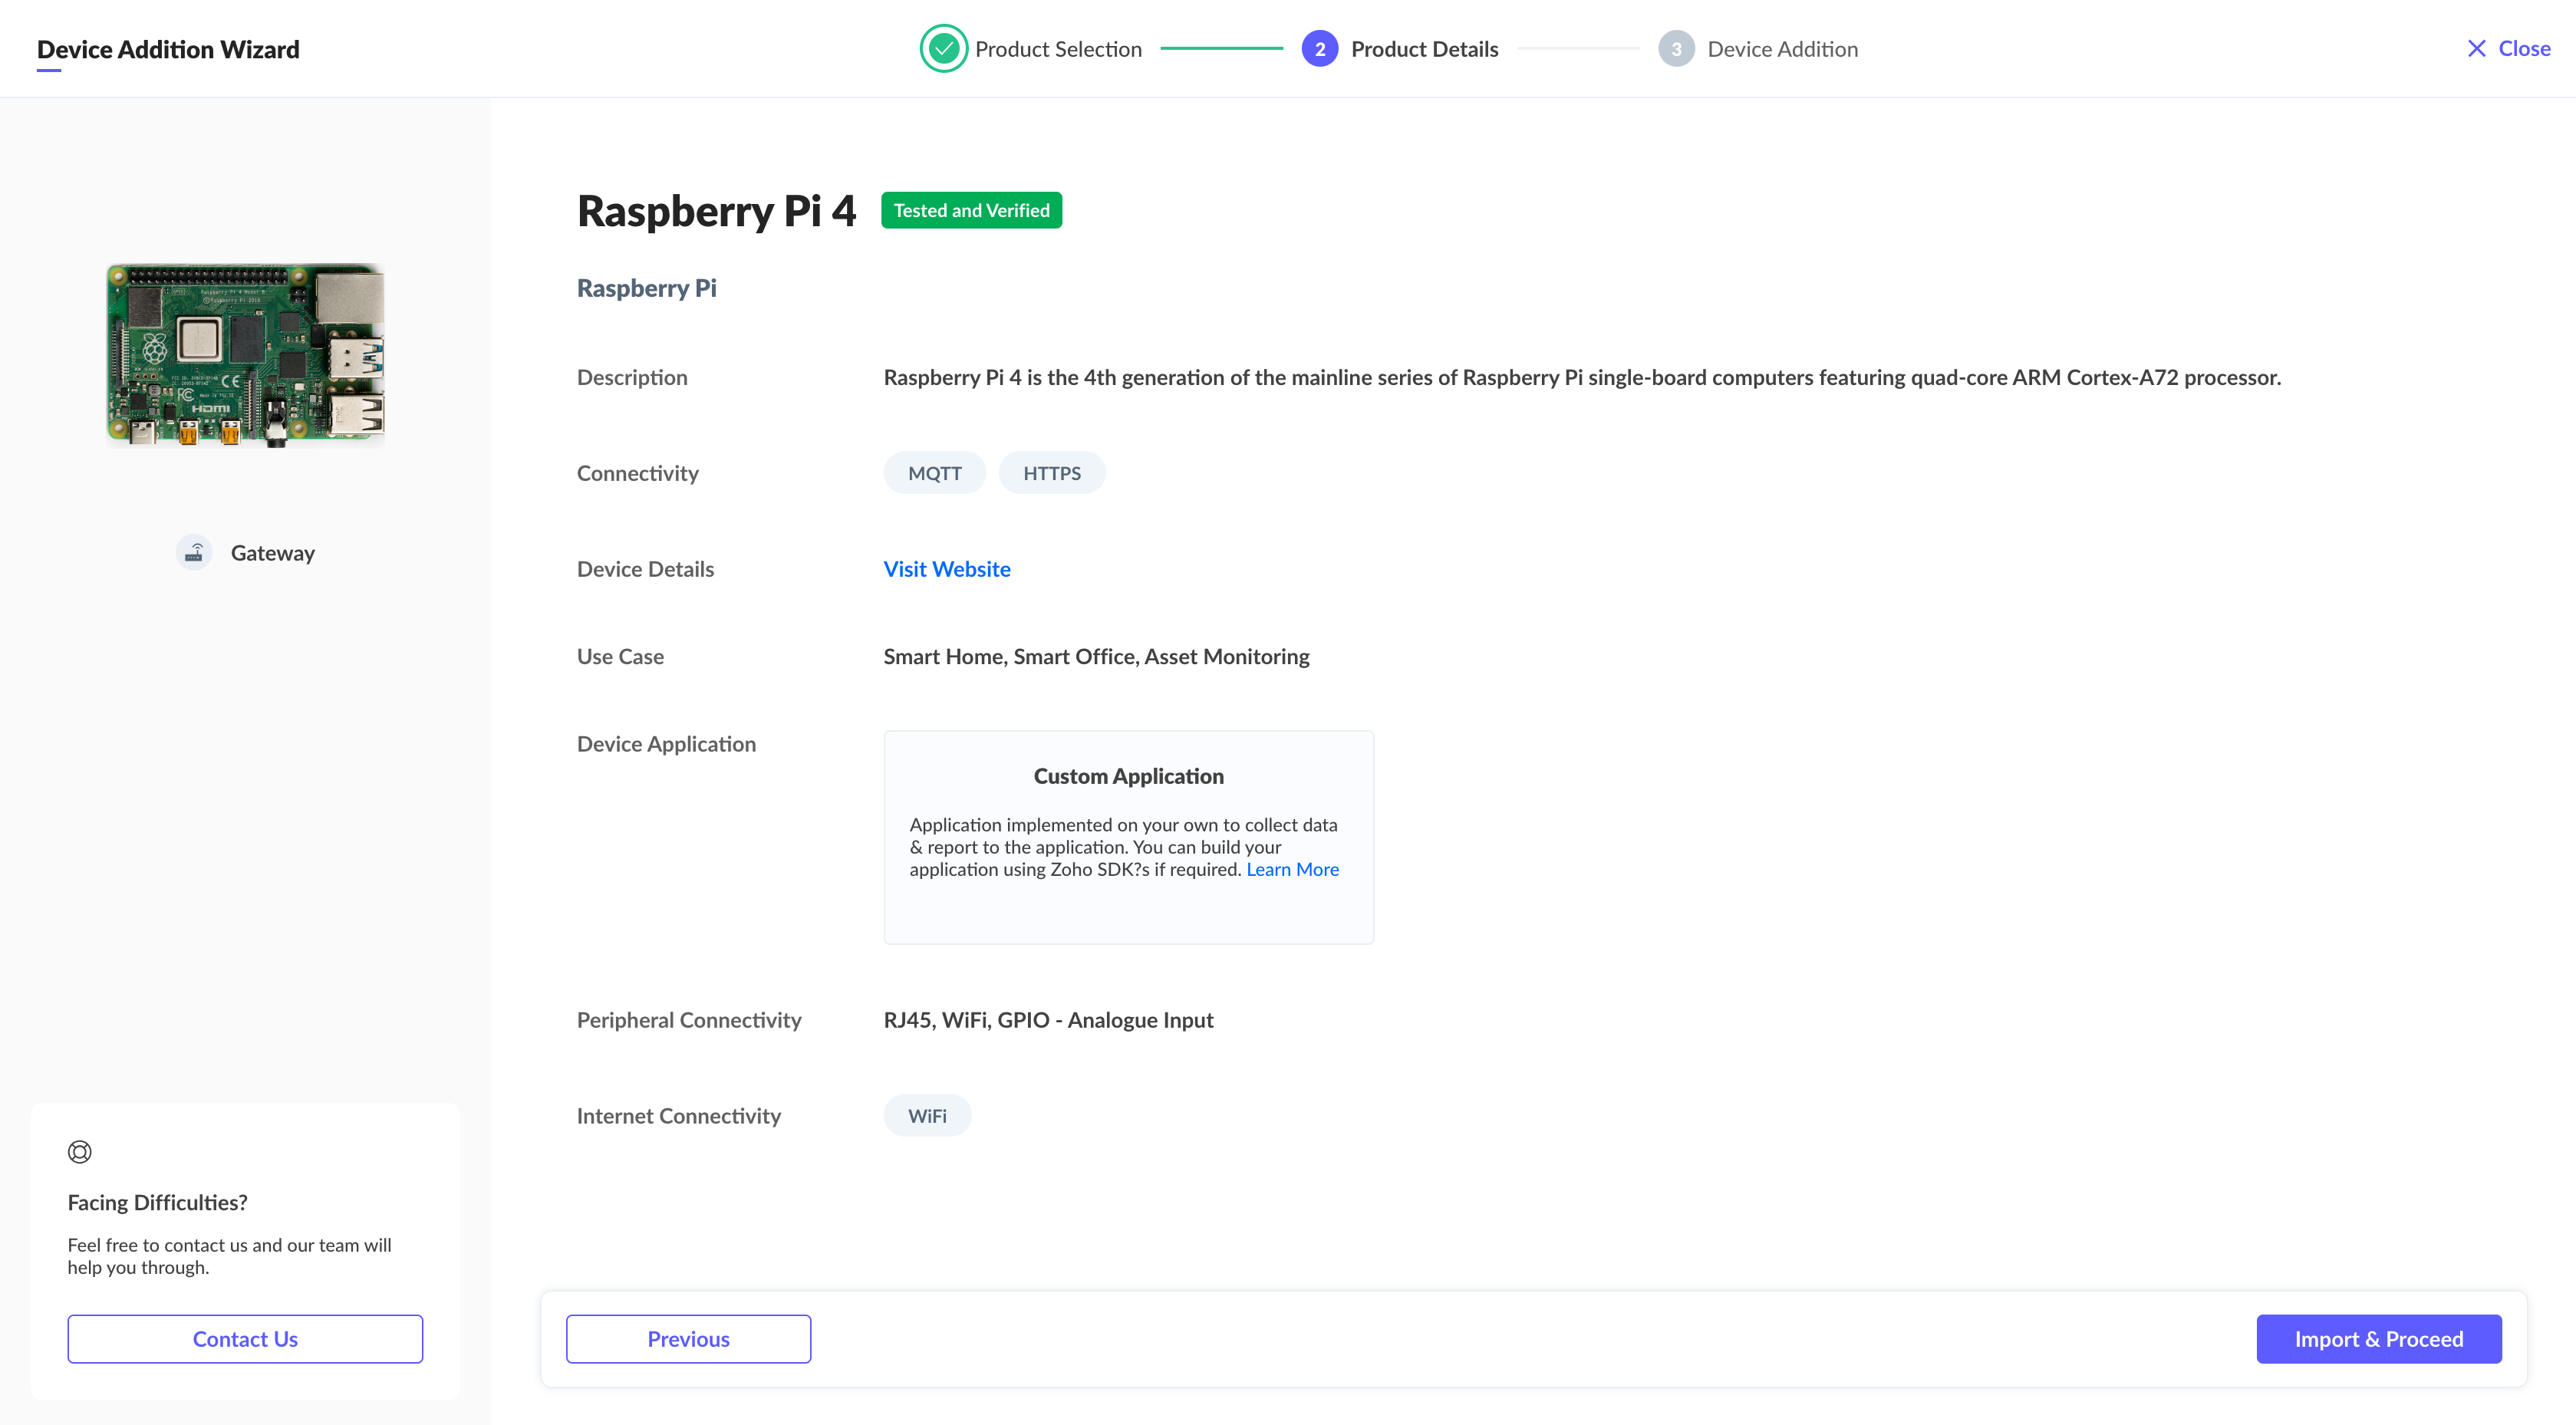Viewport: 2576px width, 1425px height.
Task: Open the Visit Website link
Action: point(946,569)
